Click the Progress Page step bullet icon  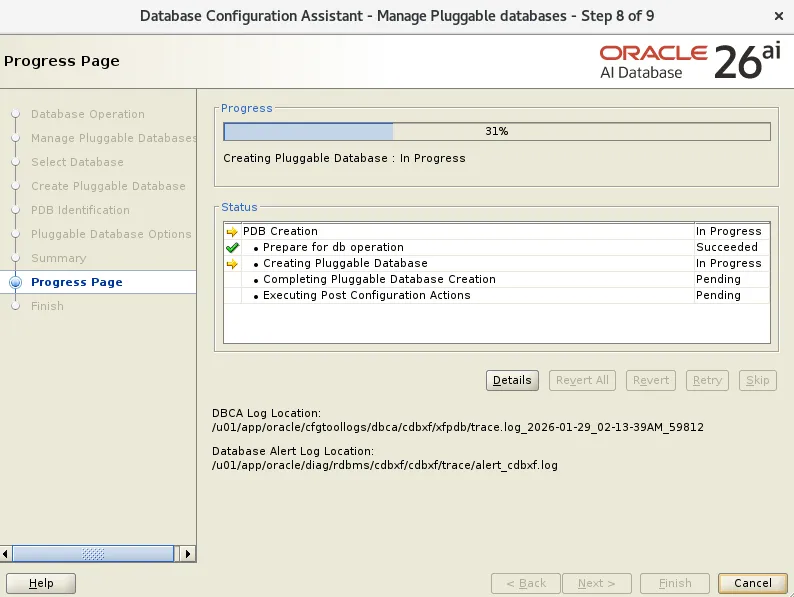tap(16, 282)
